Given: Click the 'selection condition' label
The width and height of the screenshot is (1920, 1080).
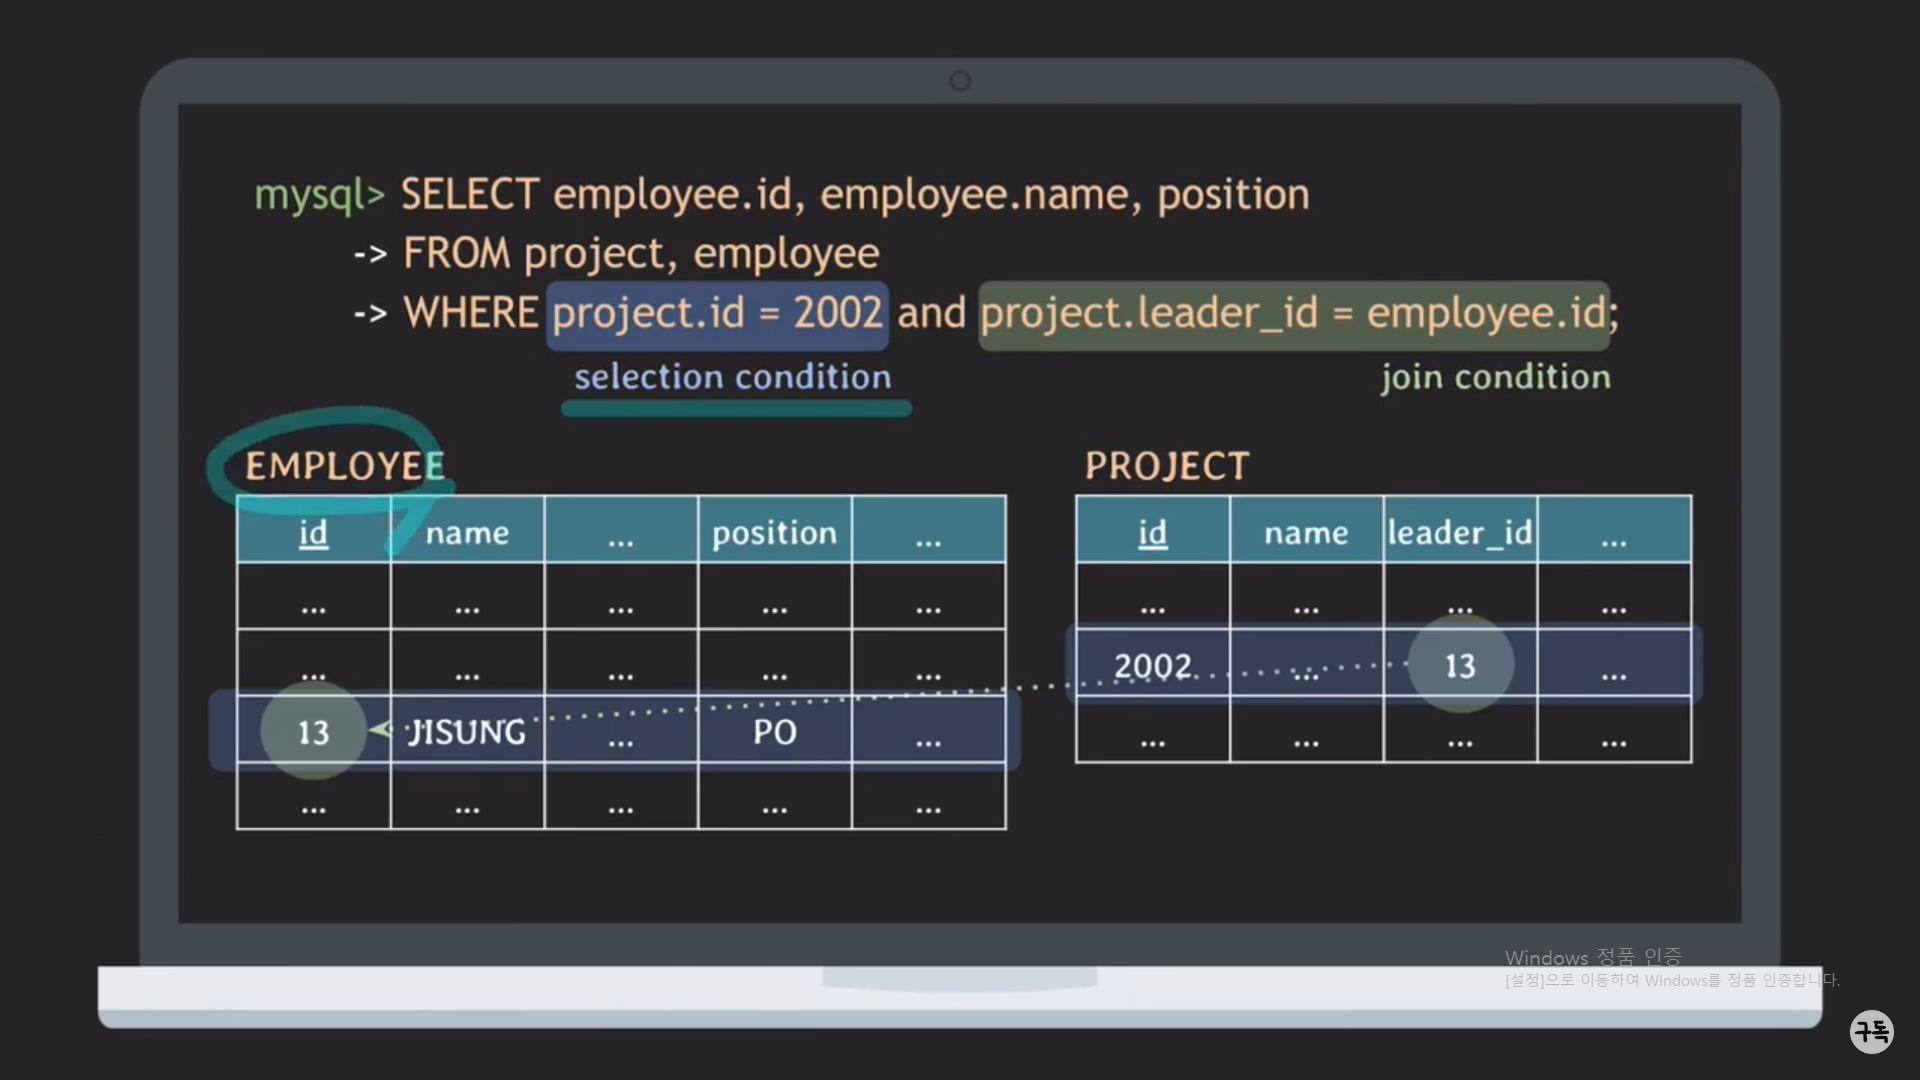Looking at the screenshot, I should 732,377.
